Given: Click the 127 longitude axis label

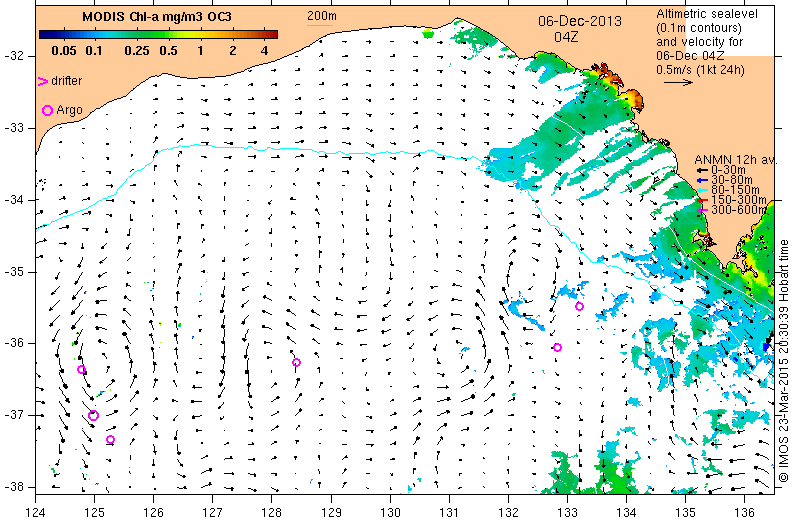Looking at the screenshot, I should (212, 511).
